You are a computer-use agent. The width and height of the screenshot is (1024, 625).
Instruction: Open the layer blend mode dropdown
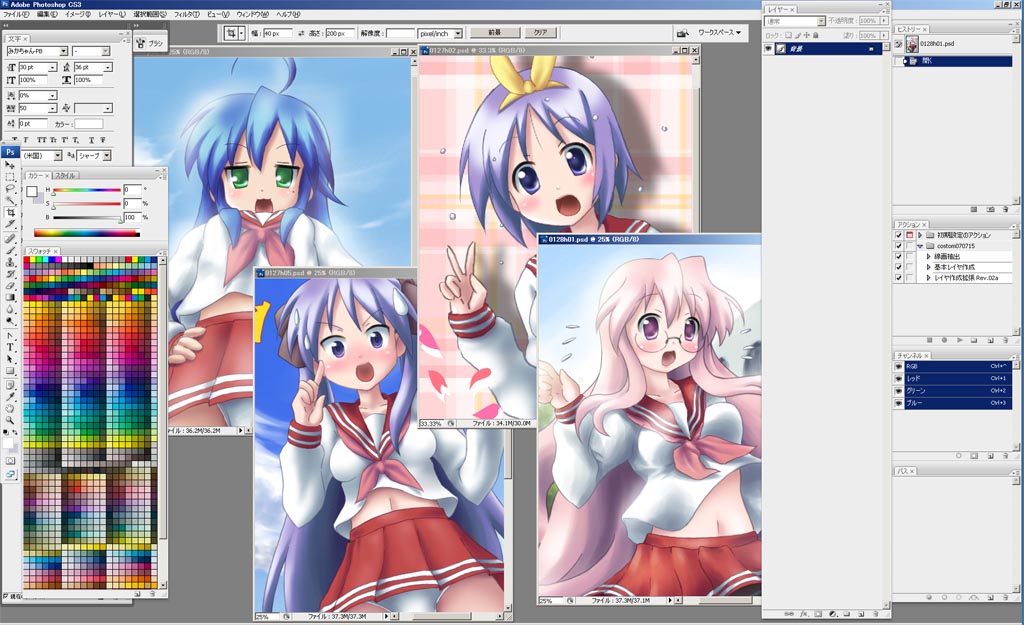click(821, 22)
